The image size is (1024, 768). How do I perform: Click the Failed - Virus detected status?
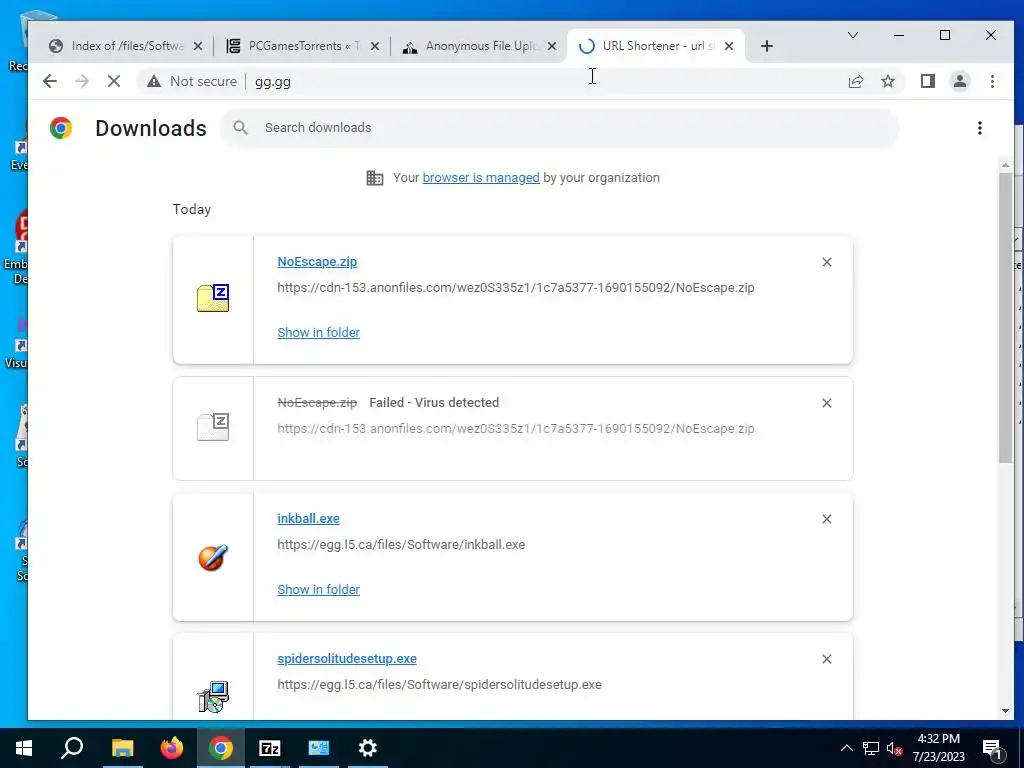[x=434, y=402]
